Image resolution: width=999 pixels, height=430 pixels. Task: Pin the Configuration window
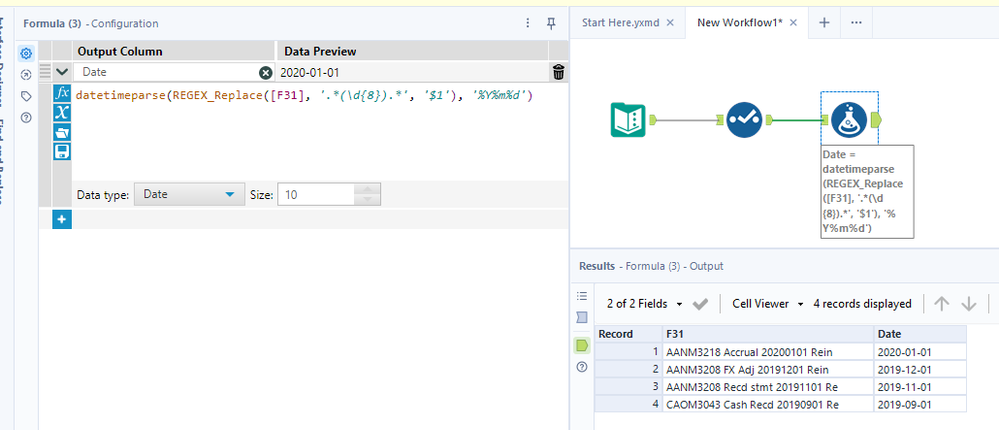pyautogui.click(x=551, y=23)
